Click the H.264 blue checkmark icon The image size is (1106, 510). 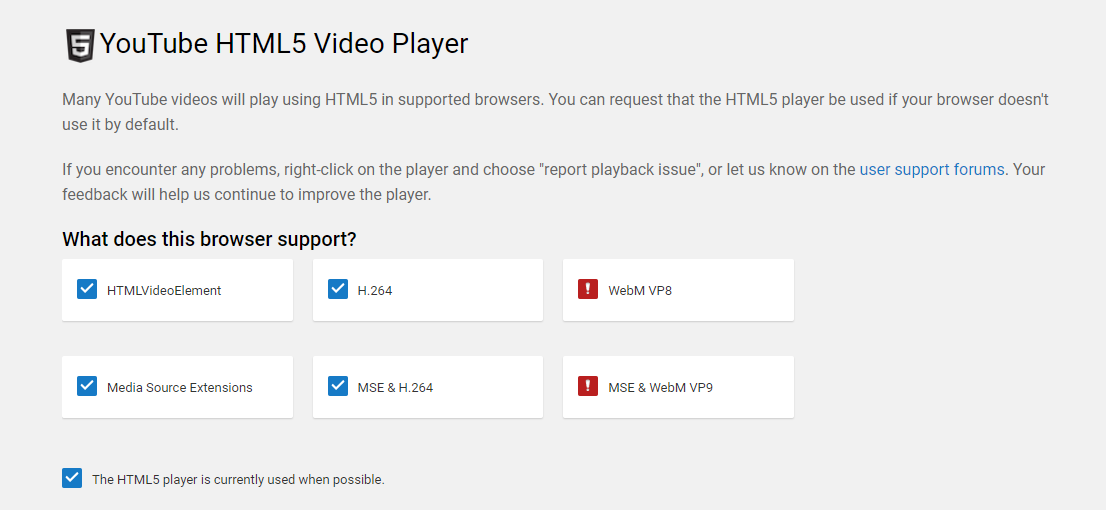click(338, 290)
